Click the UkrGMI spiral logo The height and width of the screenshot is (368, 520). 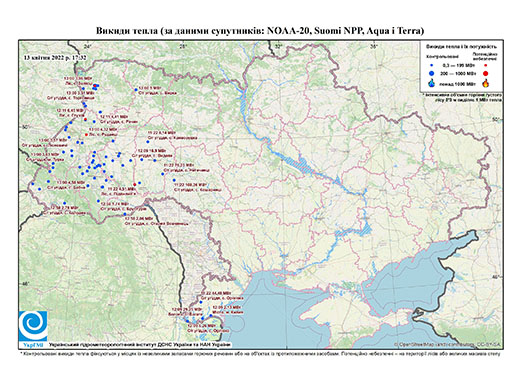[33, 326]
